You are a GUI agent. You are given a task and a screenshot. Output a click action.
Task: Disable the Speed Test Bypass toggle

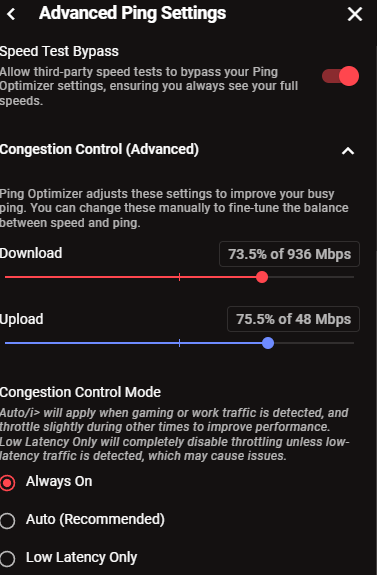(x=341, y=76)
